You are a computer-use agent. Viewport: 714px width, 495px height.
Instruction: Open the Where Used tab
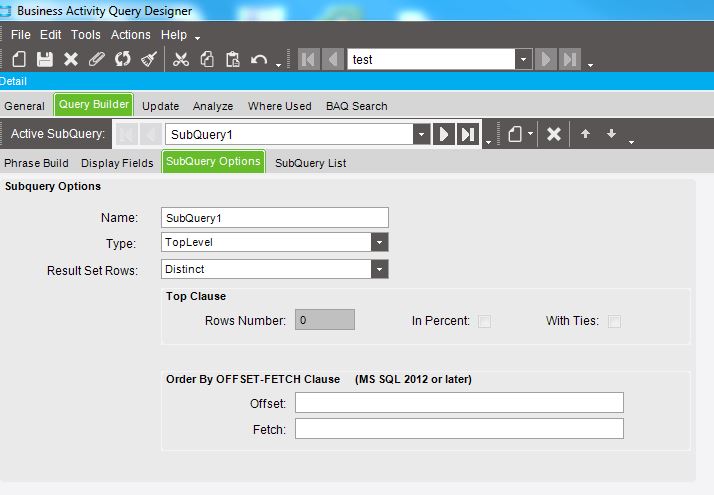tap(280, 106)
